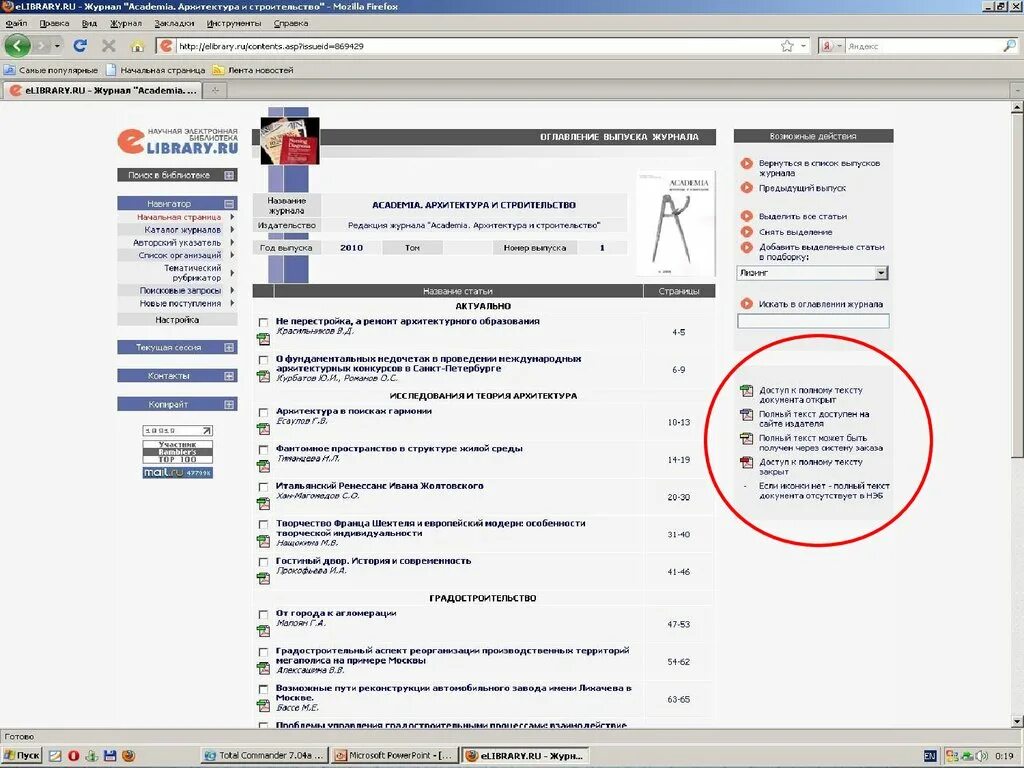1024x768 pixels.
Task: Open the Инструменты menu
Action: (234, 23)
